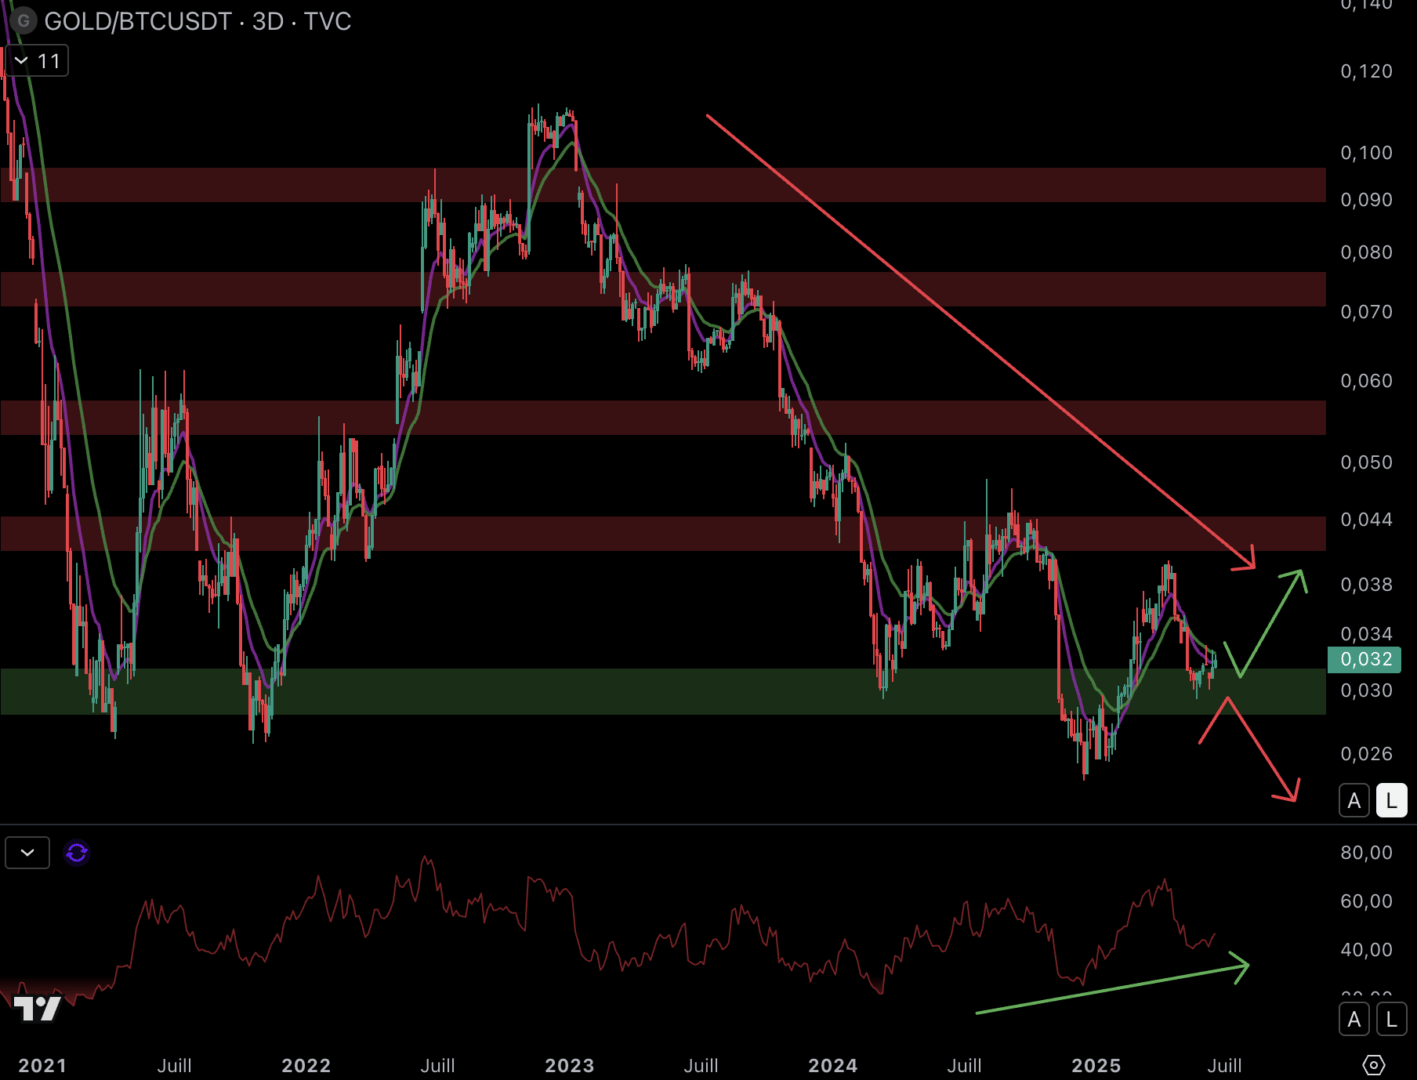Click the 80,00 RSI scale label
Image resolution: width=1417 pixels, height=1080 pixels.
tap(1366, 853)
